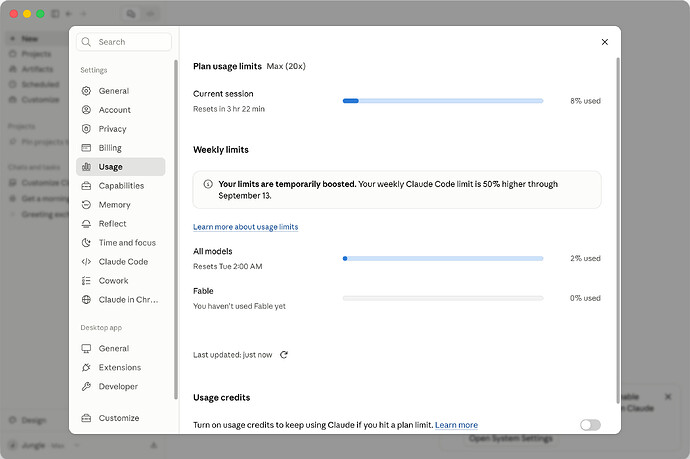The height and width of the screenshot is (459, 690).
Task: Click "Last updated: just now" text
Action: point(232,355)
